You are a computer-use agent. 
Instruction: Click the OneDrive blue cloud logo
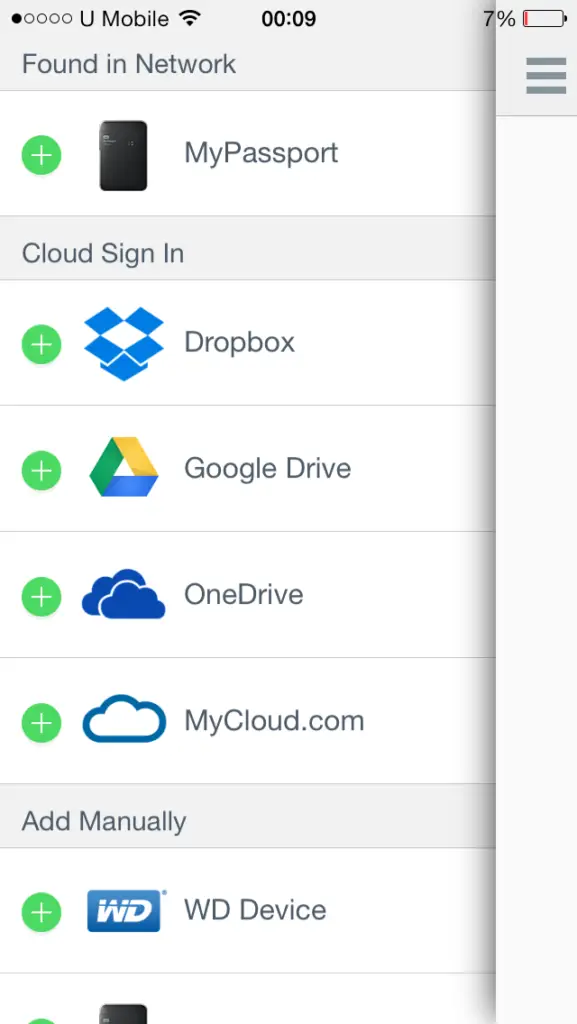click(123, 594)
